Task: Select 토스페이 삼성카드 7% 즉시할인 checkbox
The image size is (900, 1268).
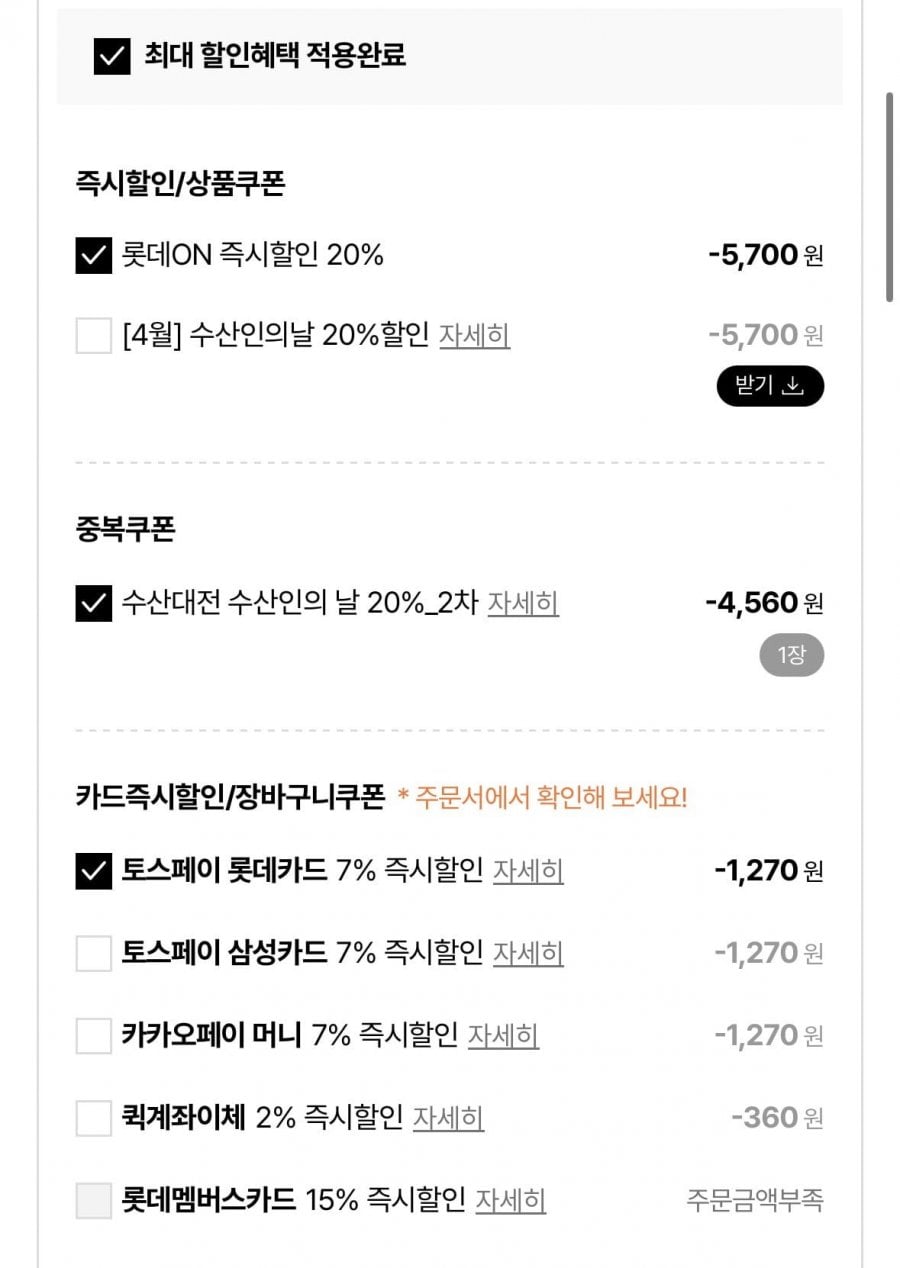Action: (94, 953)
